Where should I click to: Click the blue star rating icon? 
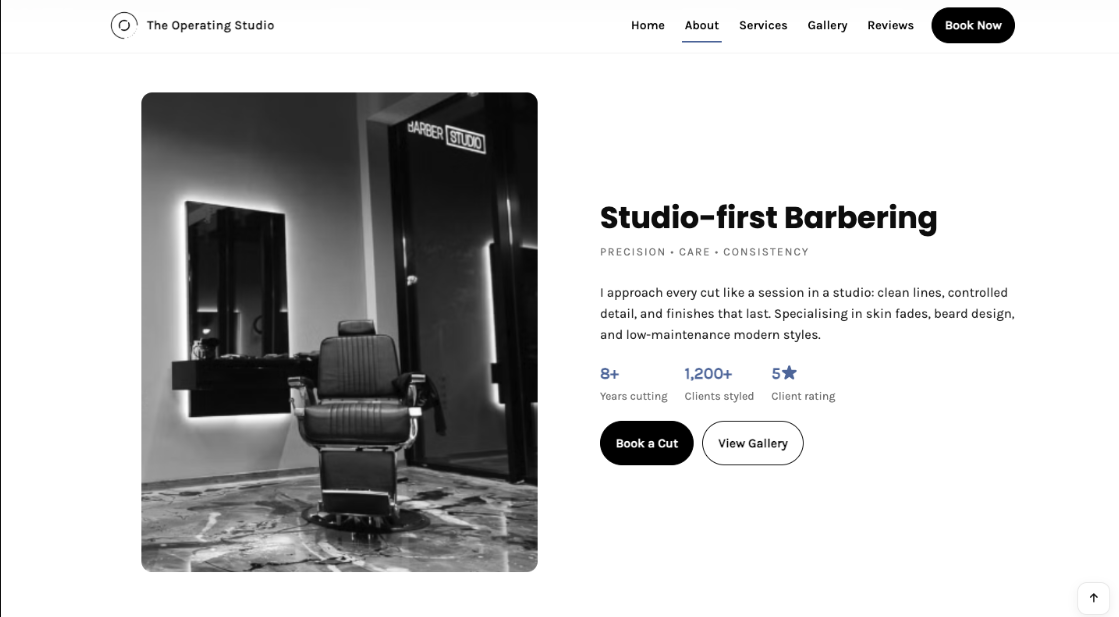click(x=789, y=372)
